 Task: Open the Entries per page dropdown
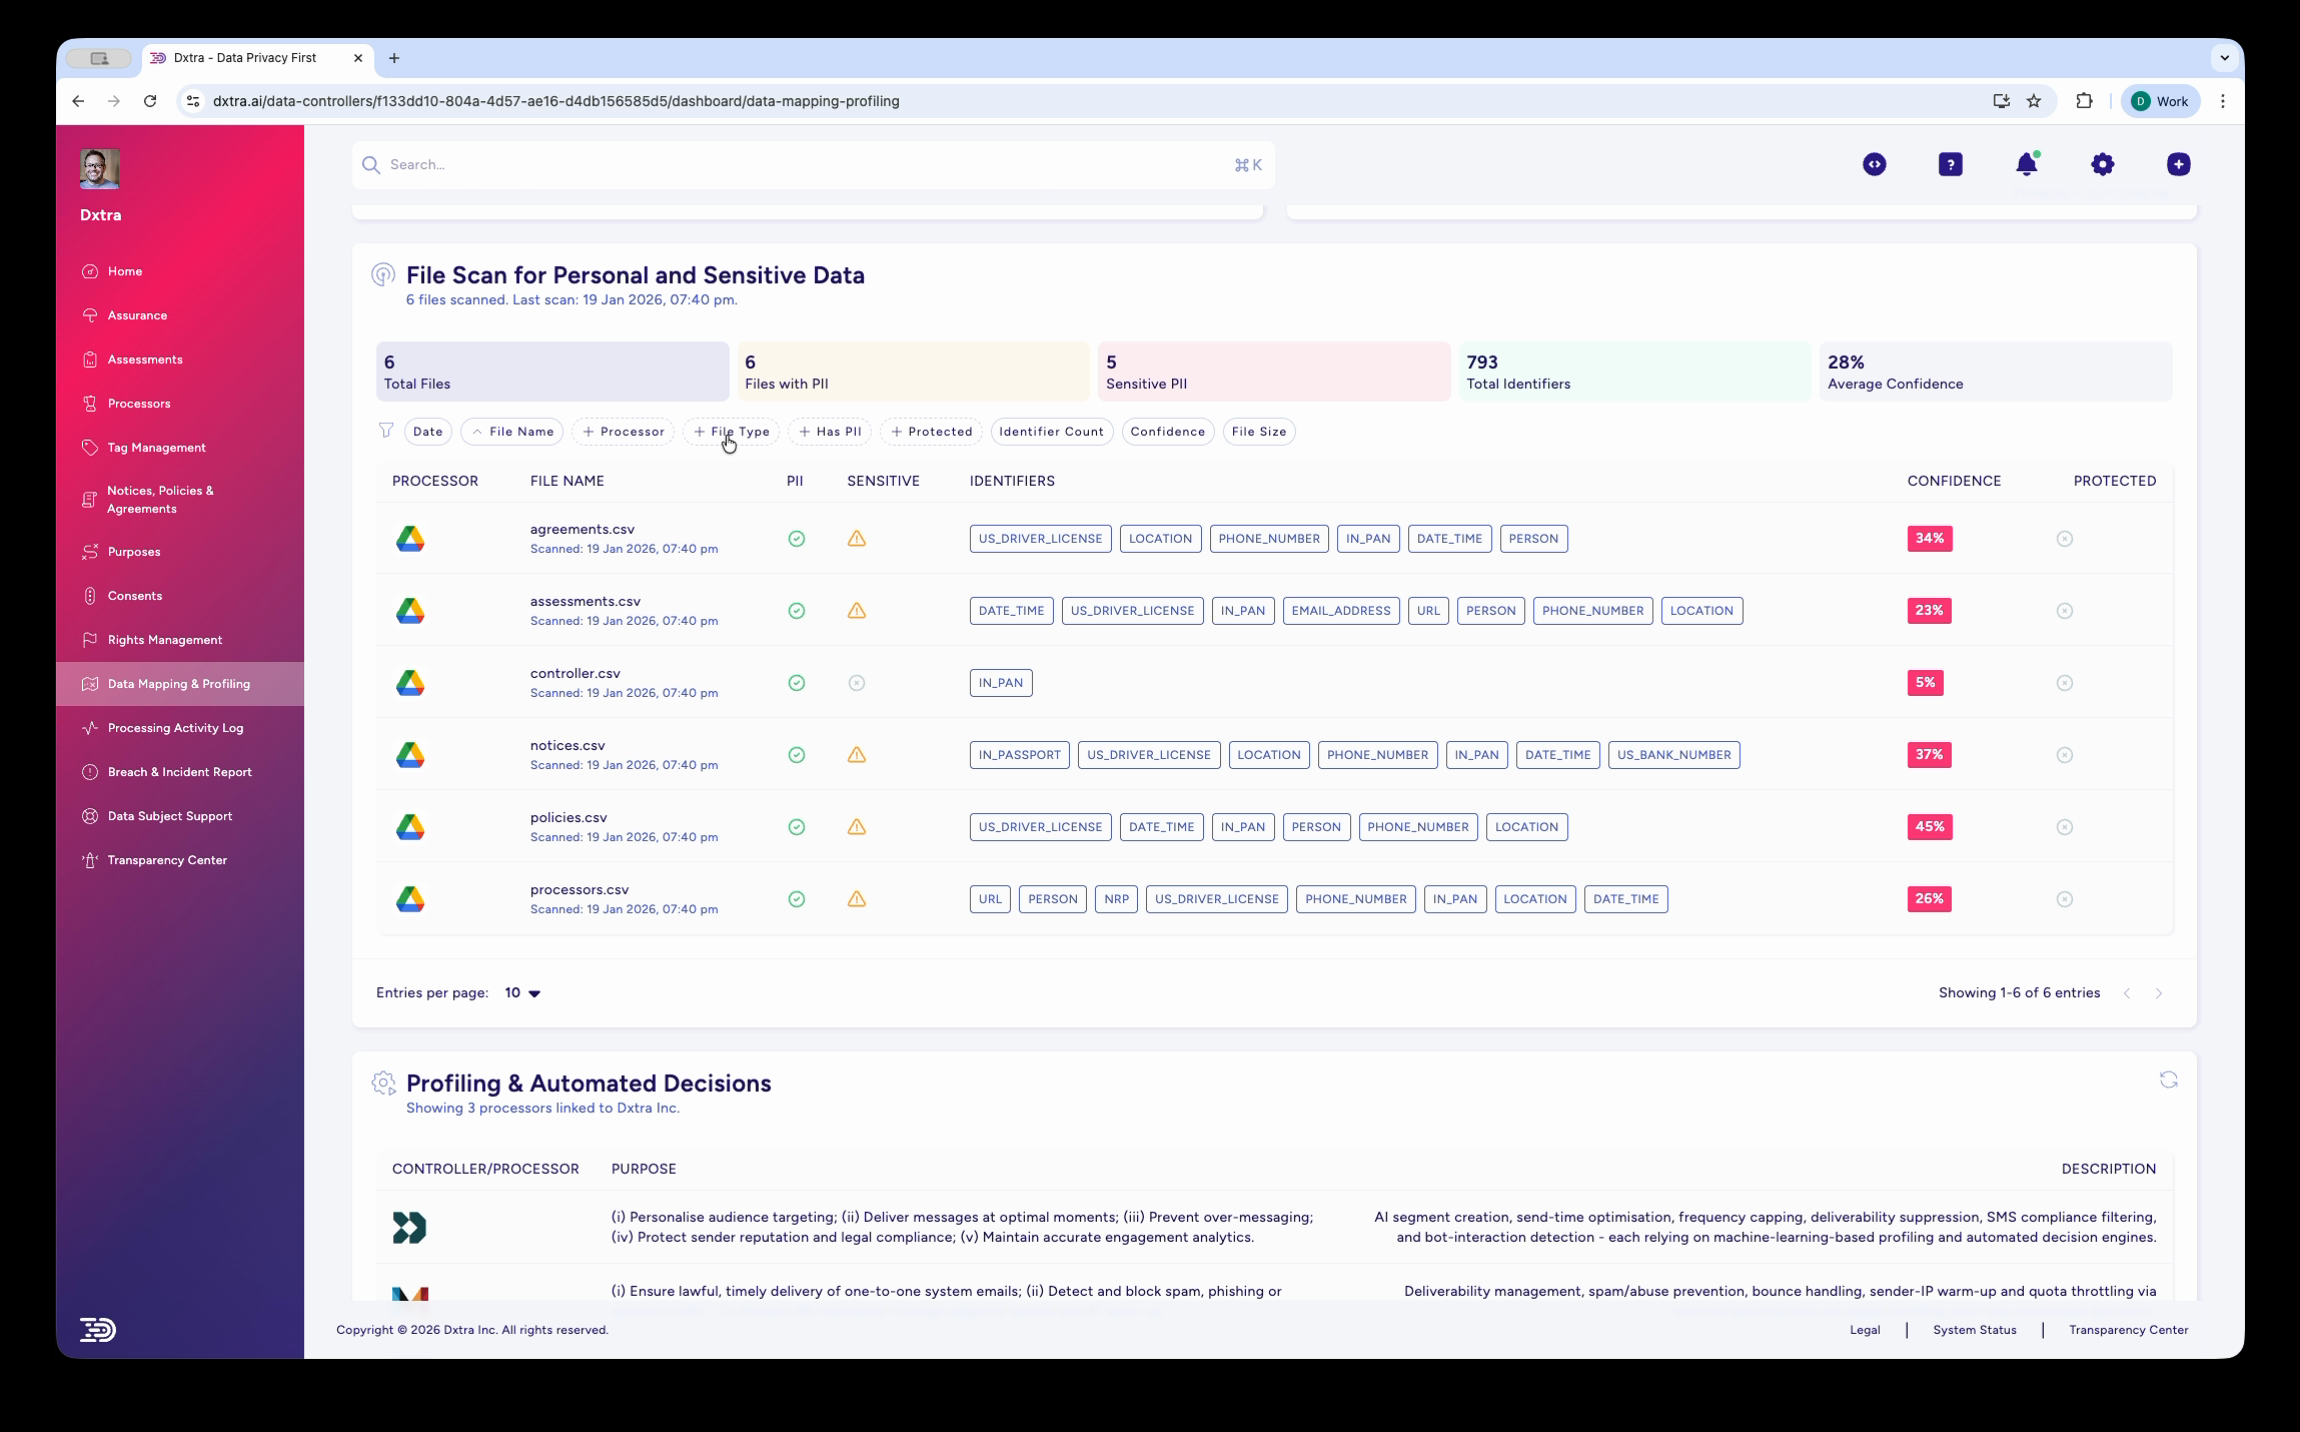click(x=521, y=992)
